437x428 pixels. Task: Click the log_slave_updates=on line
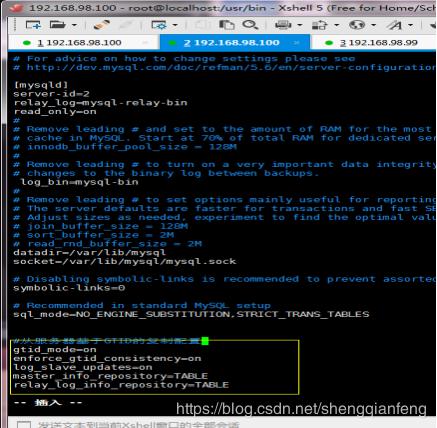coord(83,367)
